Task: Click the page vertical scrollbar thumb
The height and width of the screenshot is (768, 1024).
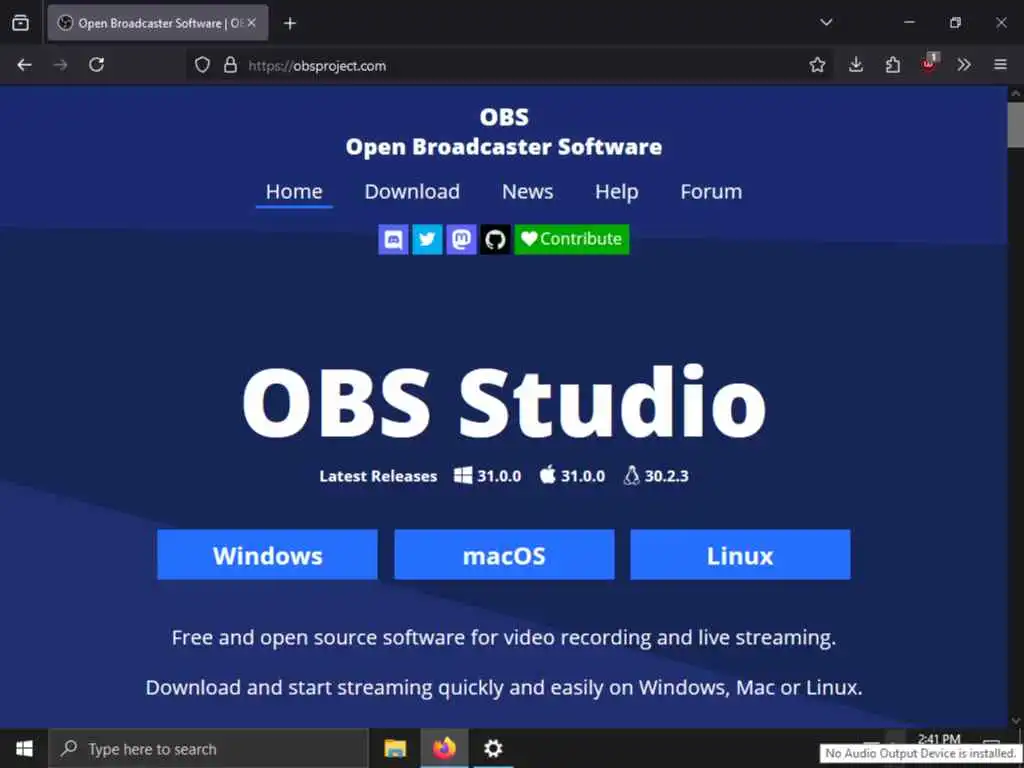Action: 1016,124
